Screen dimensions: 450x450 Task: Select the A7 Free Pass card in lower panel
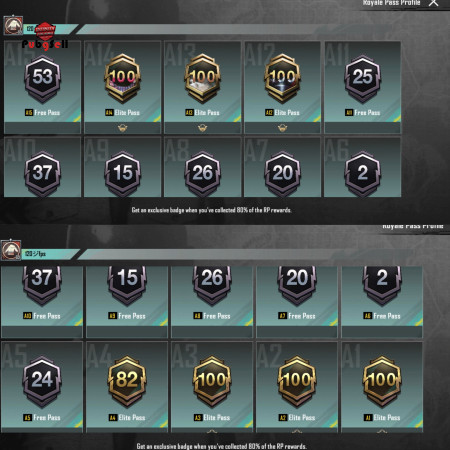click(x=297, y=302)
